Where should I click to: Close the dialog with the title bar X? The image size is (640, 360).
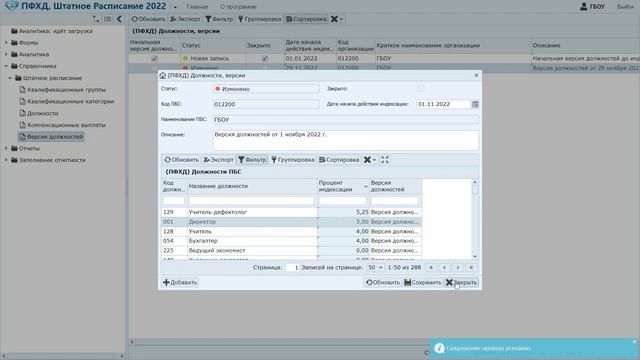pos(476,76)
